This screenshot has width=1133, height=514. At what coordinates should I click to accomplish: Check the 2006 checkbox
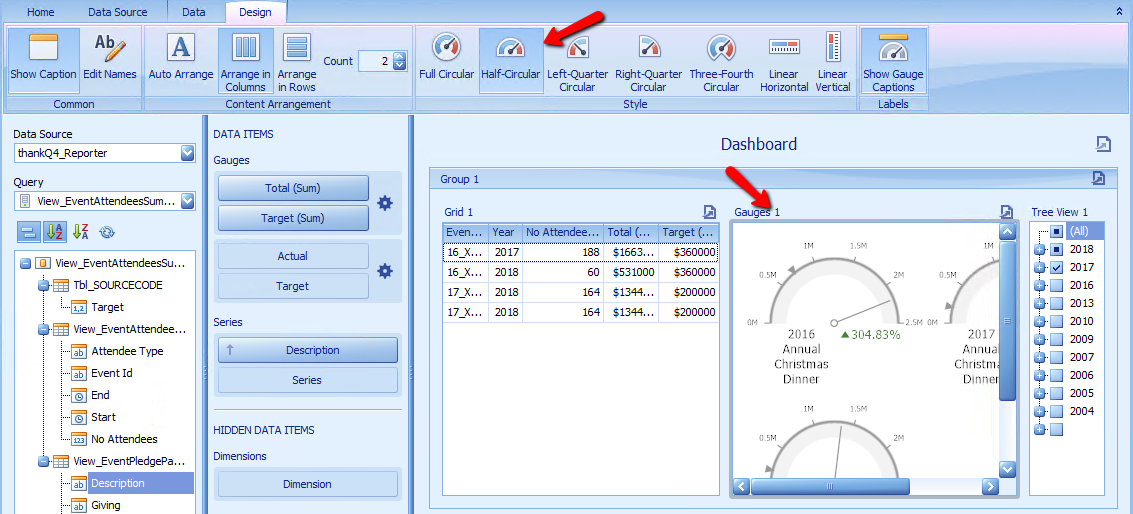[1056, 376]
